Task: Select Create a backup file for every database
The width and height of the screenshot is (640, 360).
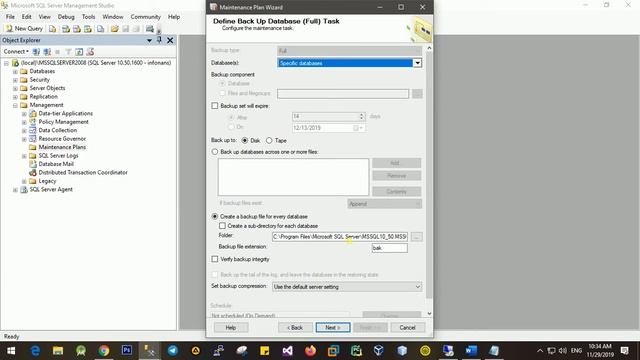Action: coord(215,216)
